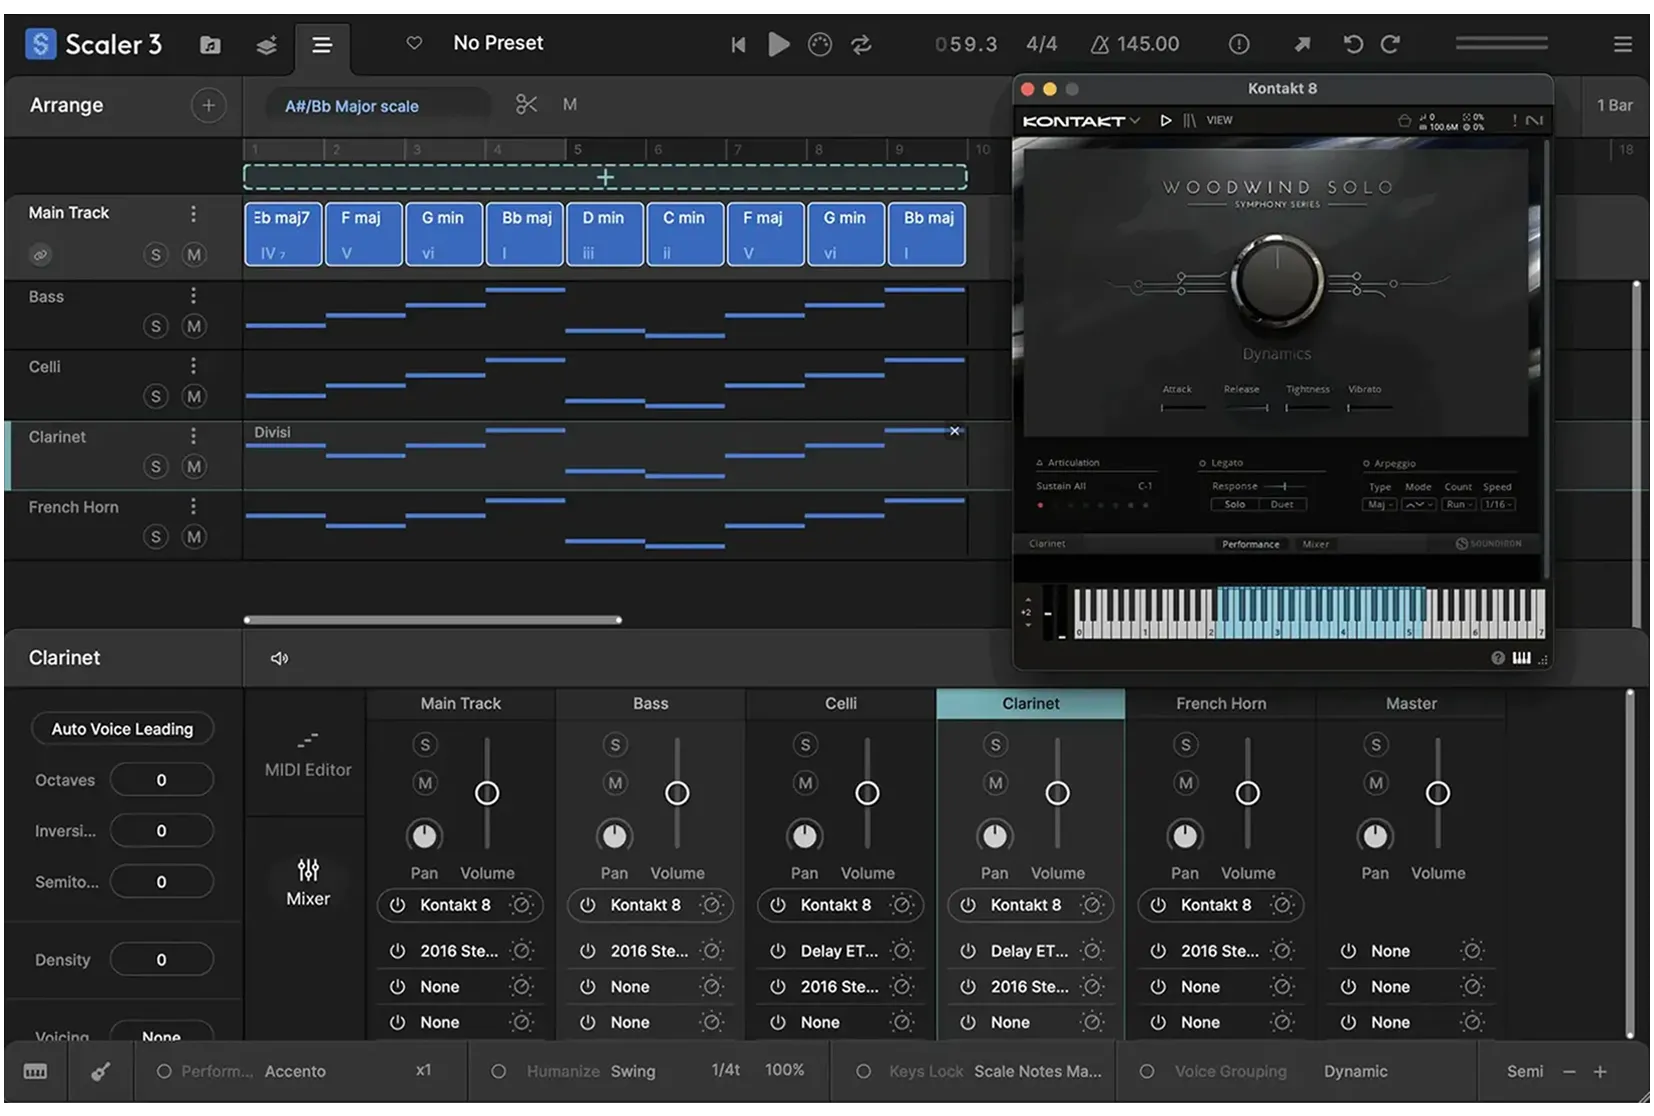This screenshot has width=1654, height=1116.
Task: Open the Scale Notes Ma... keys lock dropdown
Action: pyautogui.click(x=1038, y=1071)
